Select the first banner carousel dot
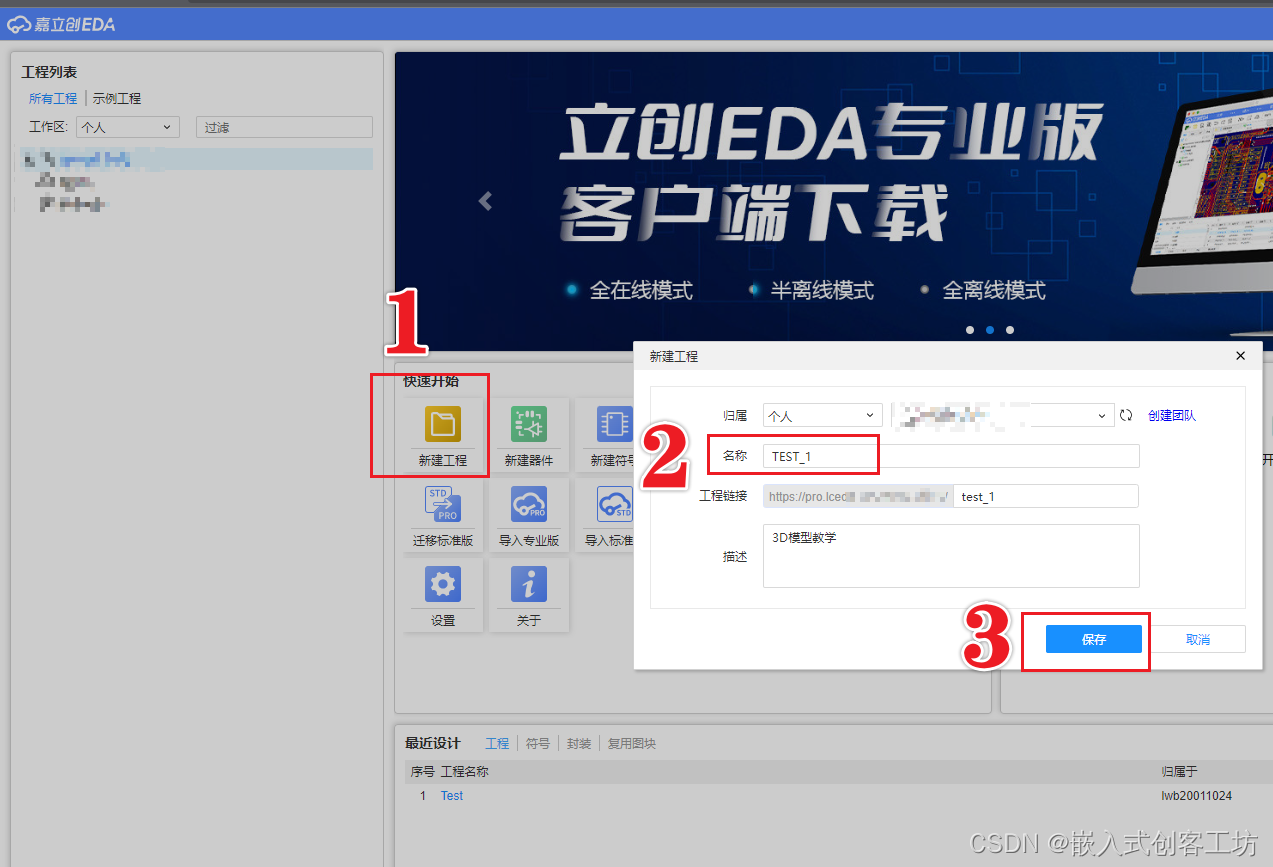Screen dimensions: 1273x867 [x=970, y=329]
